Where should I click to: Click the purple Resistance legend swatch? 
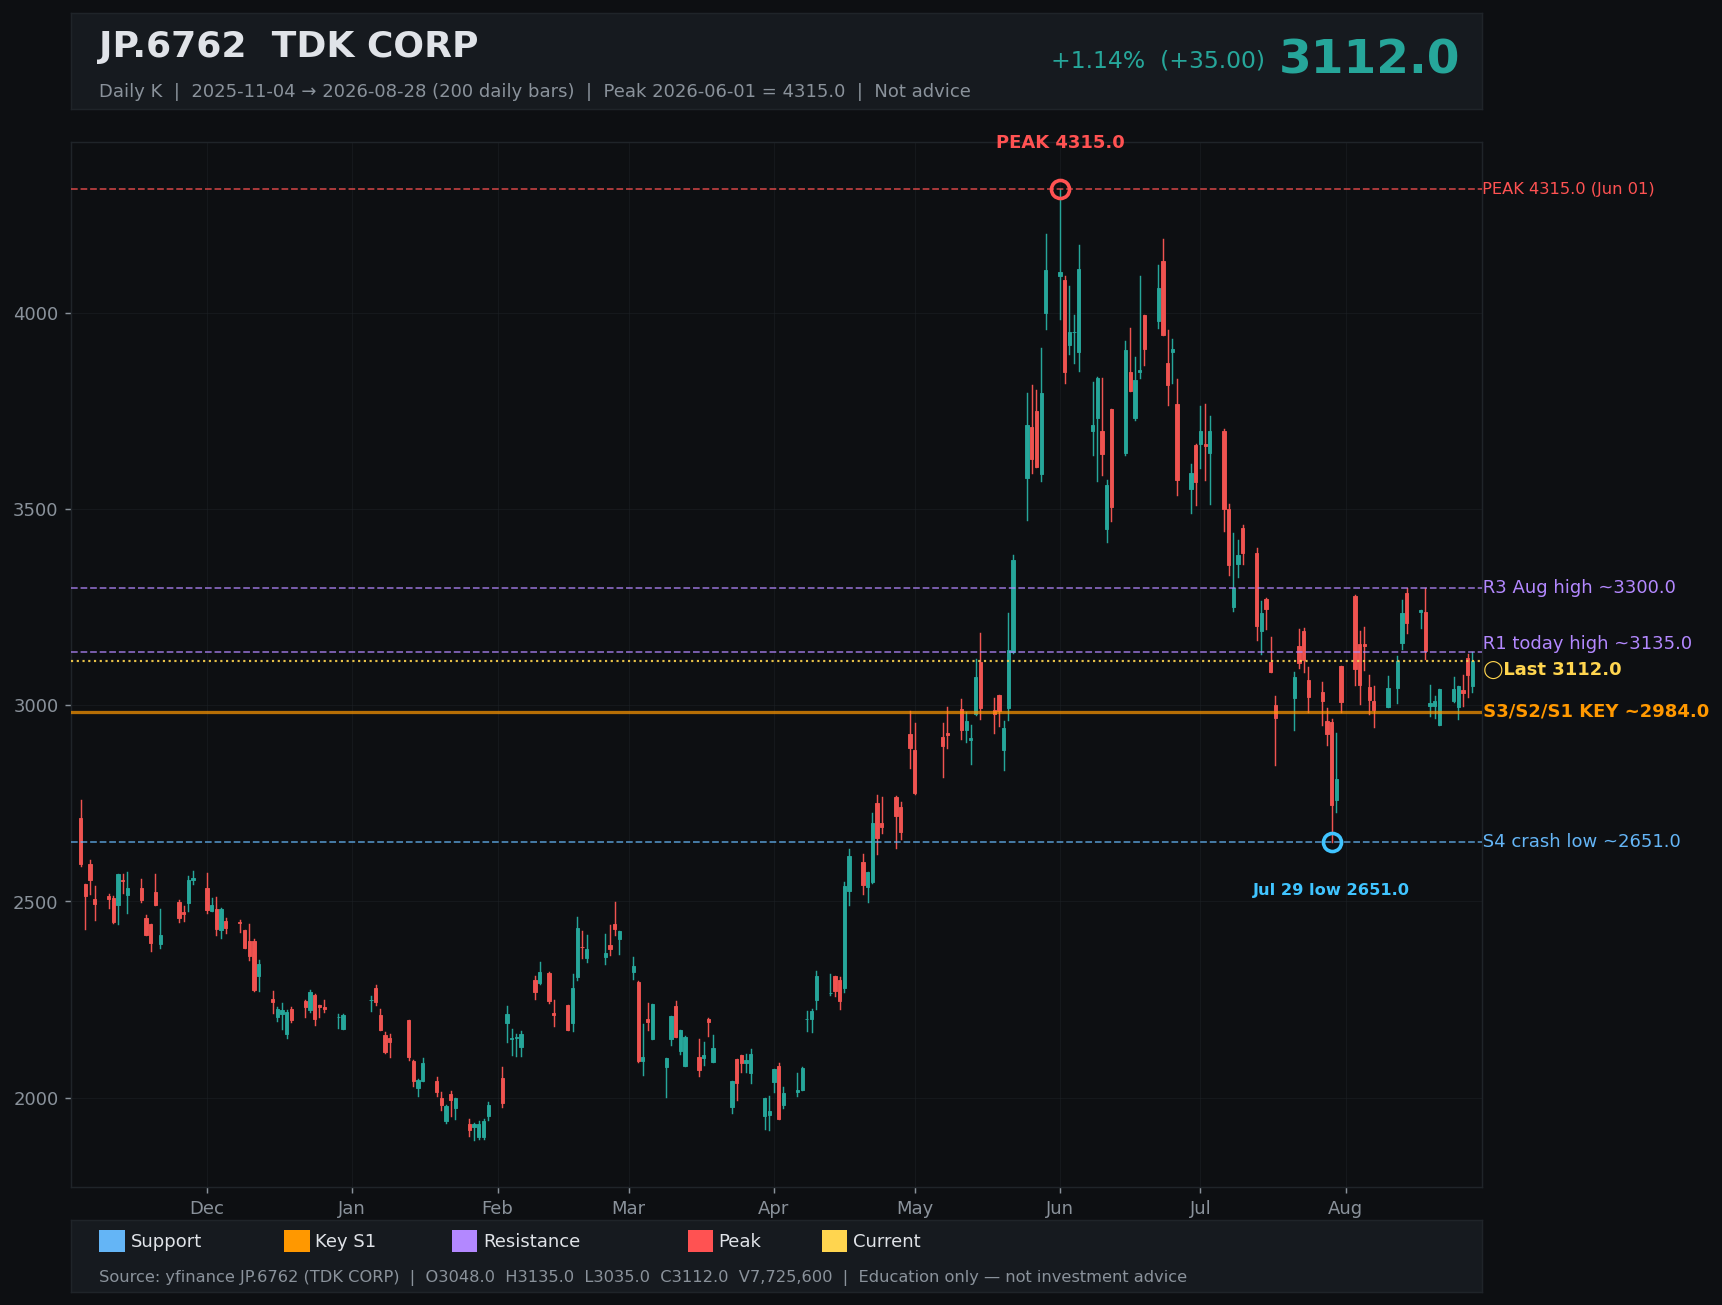465,1241
